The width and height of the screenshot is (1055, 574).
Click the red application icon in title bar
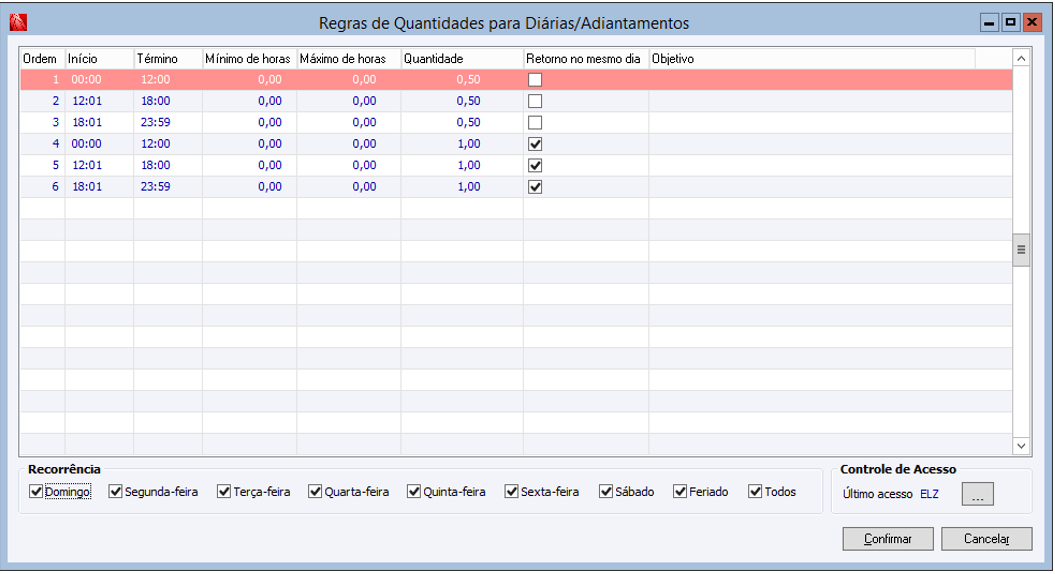coord(18,23)
